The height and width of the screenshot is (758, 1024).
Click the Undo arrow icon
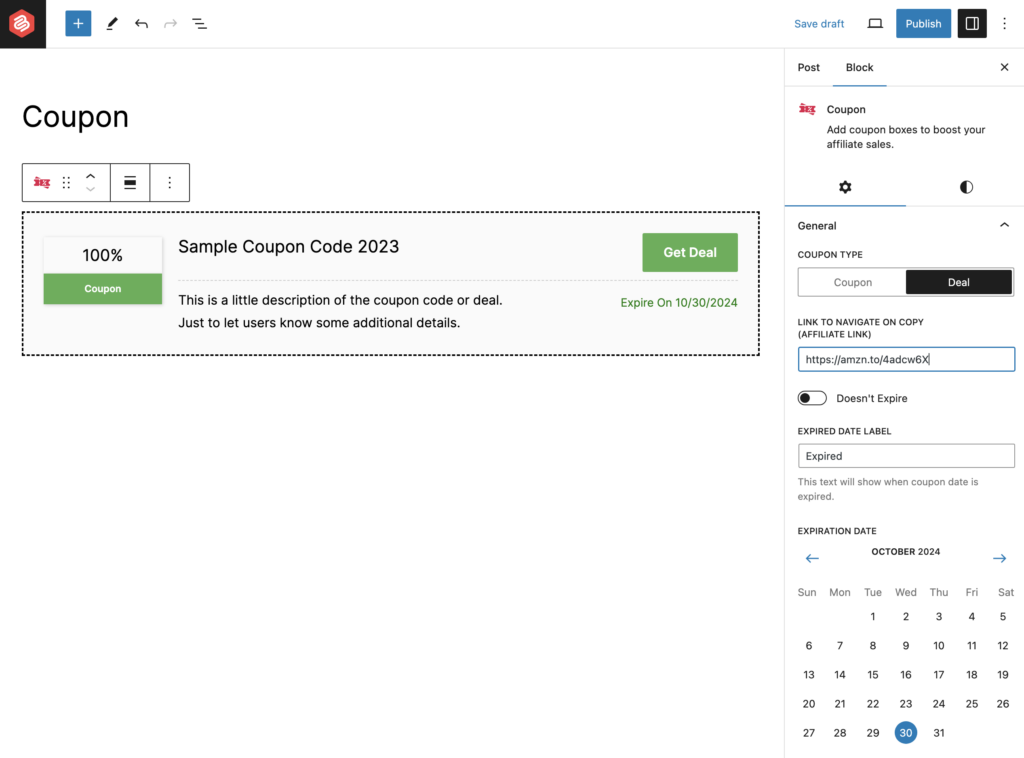pyautogui.click(x=141, y=23)
